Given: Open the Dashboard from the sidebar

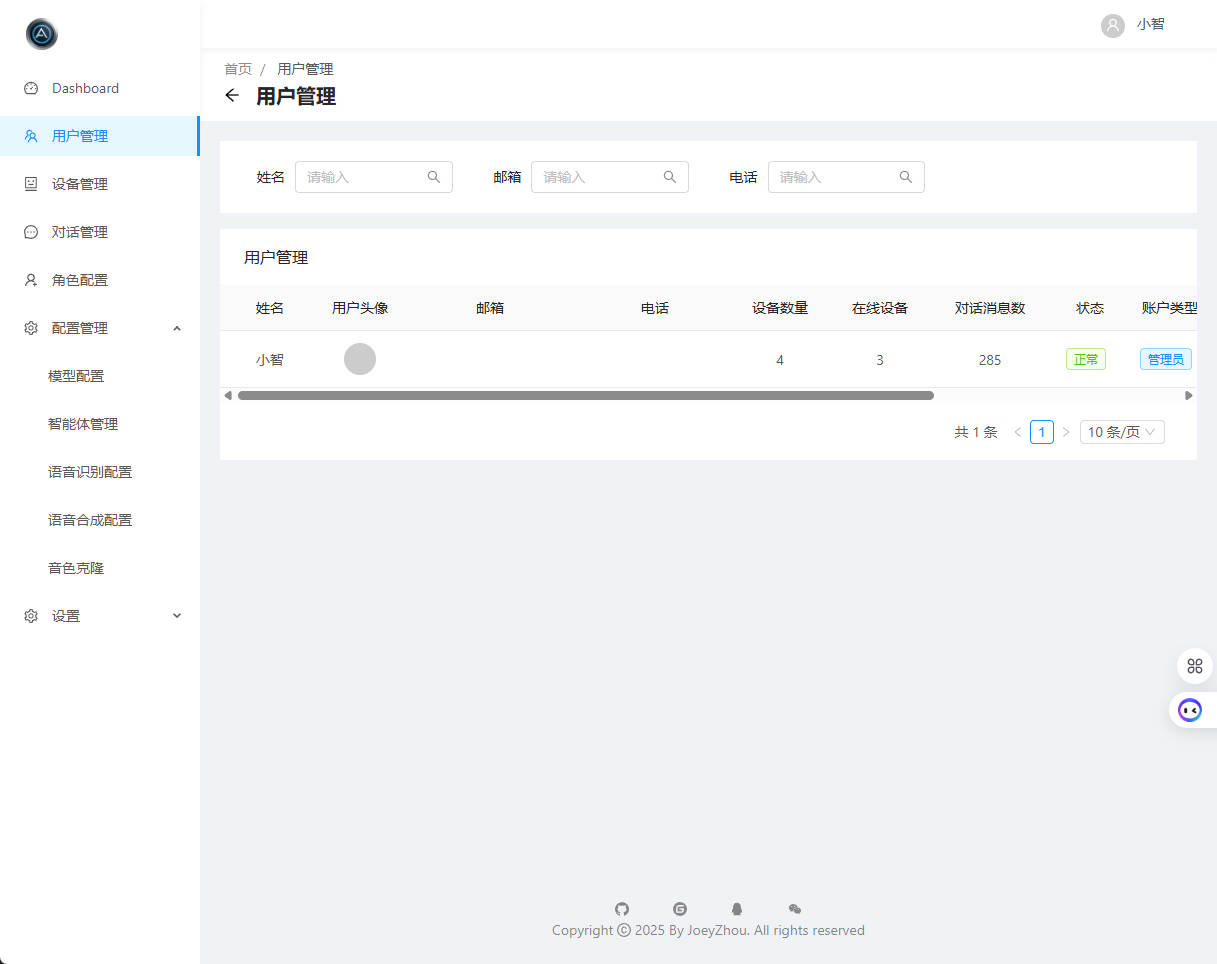Looking at the screenshot, I should click(x=85, y=88).
